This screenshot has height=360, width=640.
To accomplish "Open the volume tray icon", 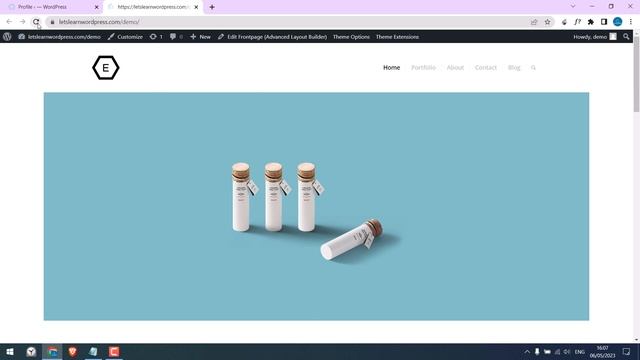I will (567, 352).
